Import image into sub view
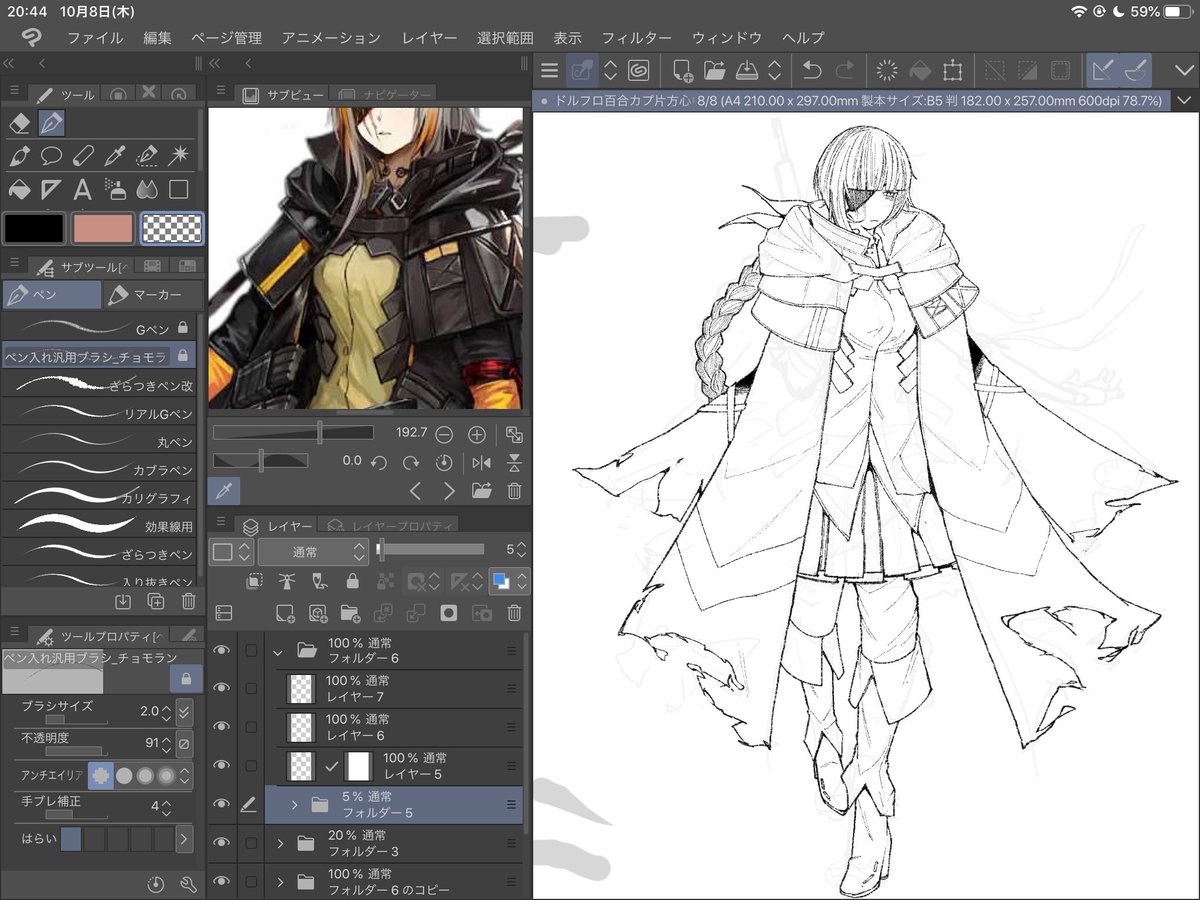Viewport: 1200px width, 900px height. [482, 491]
